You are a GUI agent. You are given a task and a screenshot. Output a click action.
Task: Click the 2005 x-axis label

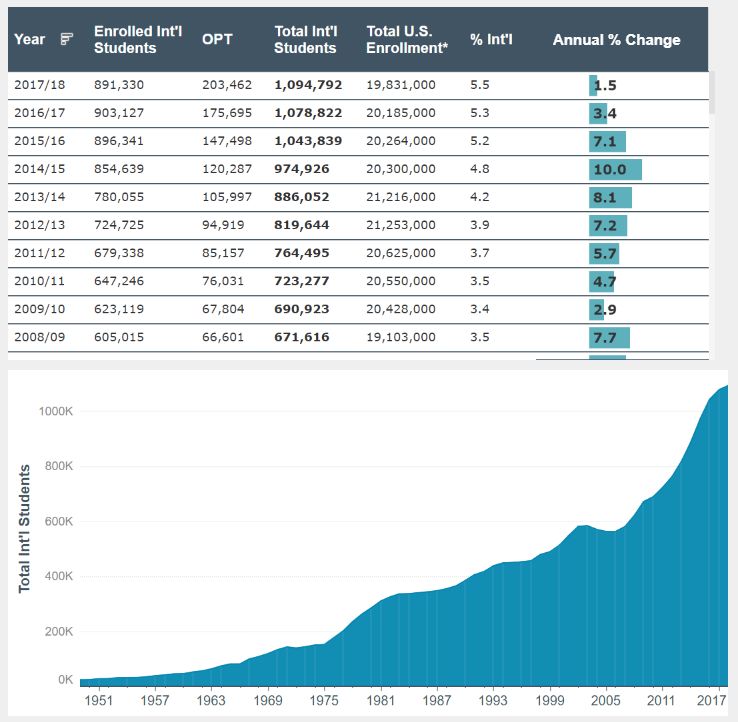pyautogui.click(x=605, y=700)
